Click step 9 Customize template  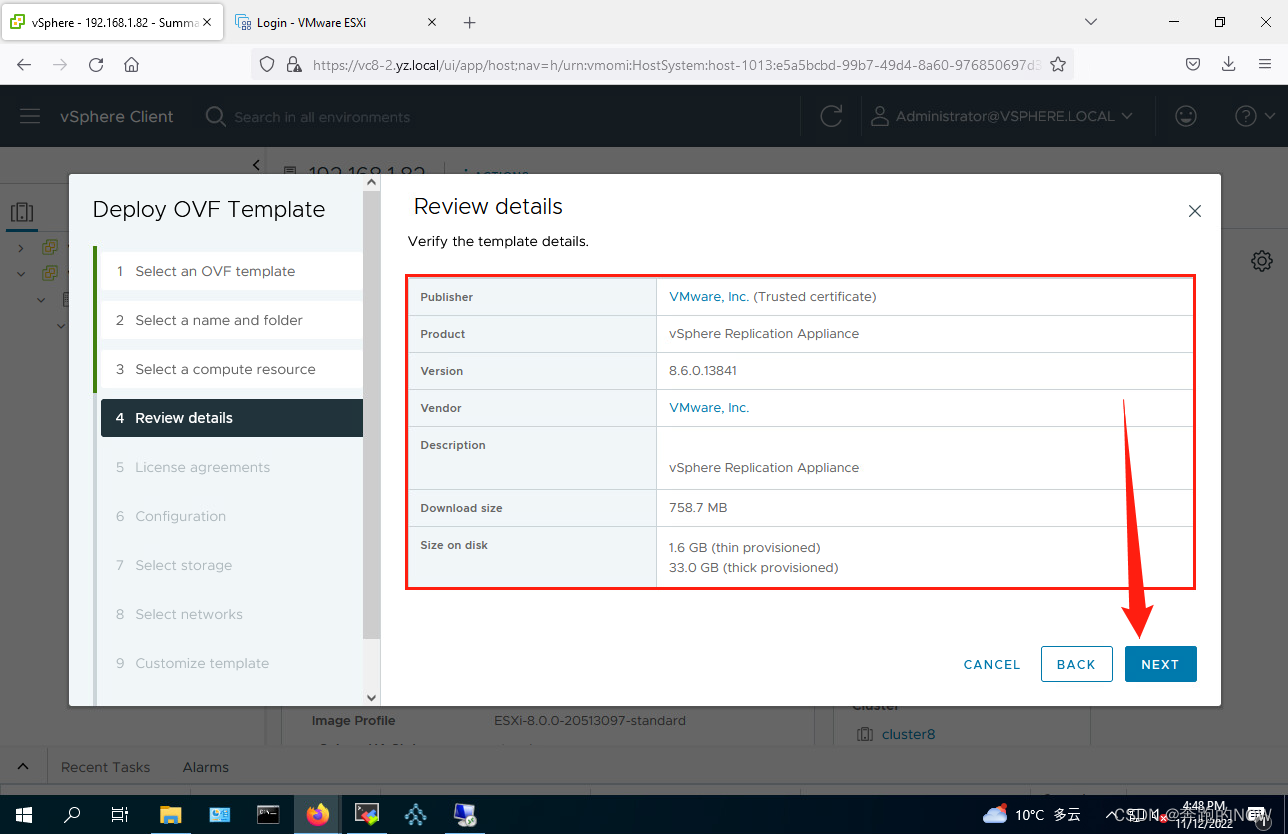[231, 663]
